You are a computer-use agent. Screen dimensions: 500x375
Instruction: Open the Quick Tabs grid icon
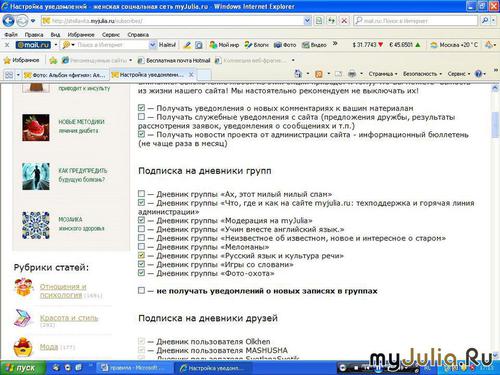point(9,75)
